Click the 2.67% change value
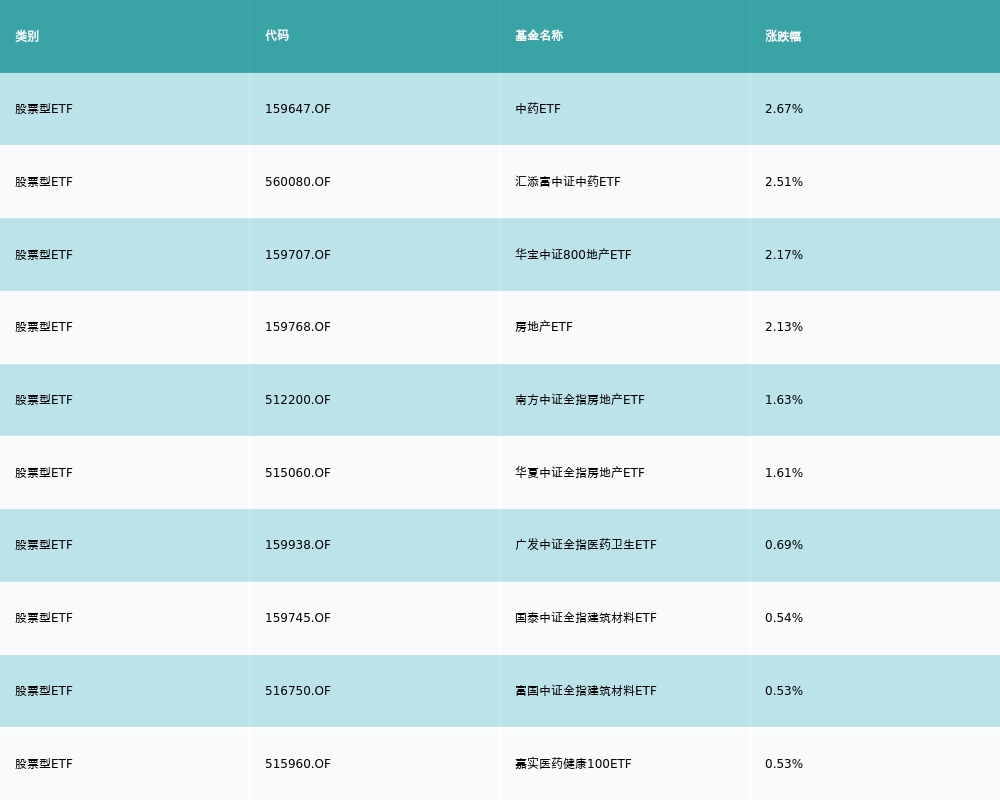The image size is (1000, 800). tap(784, 109)
